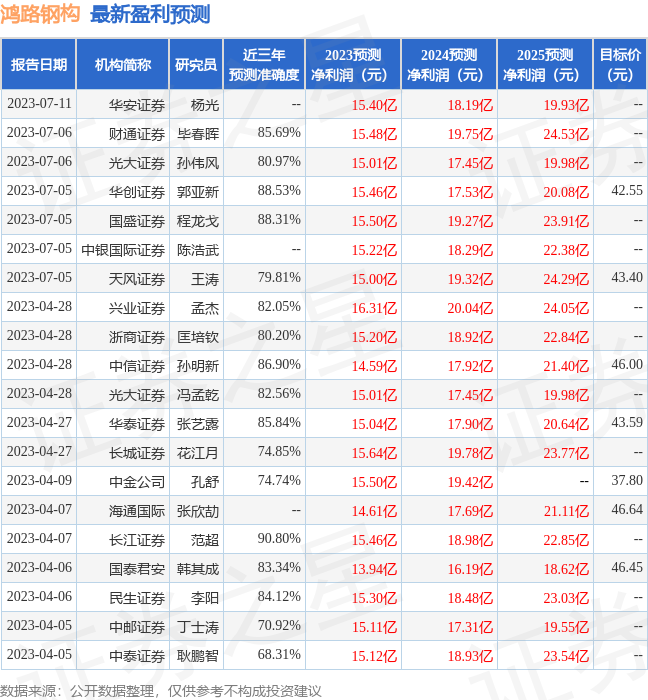The image size is (648, 700).
Task: Click the 20.04亿 profit forecast
Action: [x=470, y=308]
